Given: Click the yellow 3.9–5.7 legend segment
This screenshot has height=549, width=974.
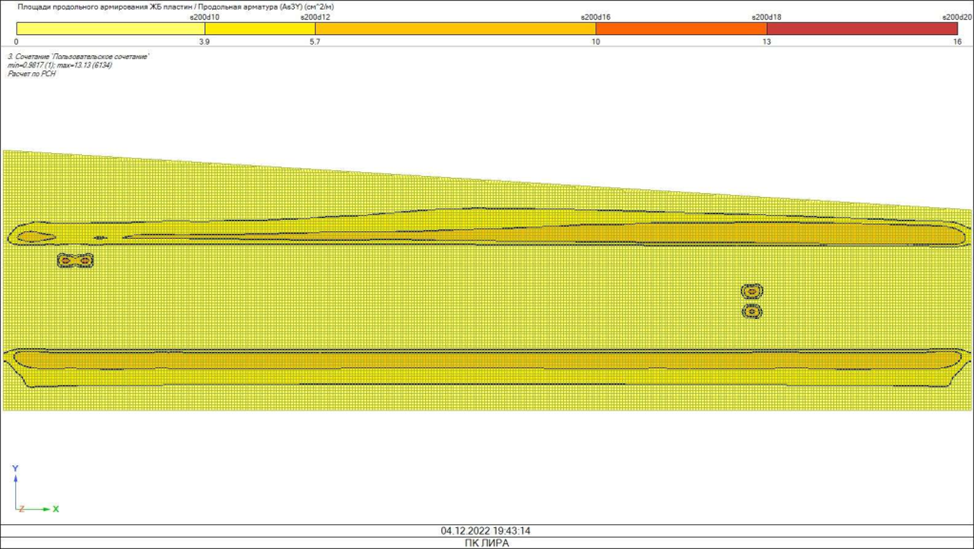Looking at the screenshot, I should [x=259, y=29].
